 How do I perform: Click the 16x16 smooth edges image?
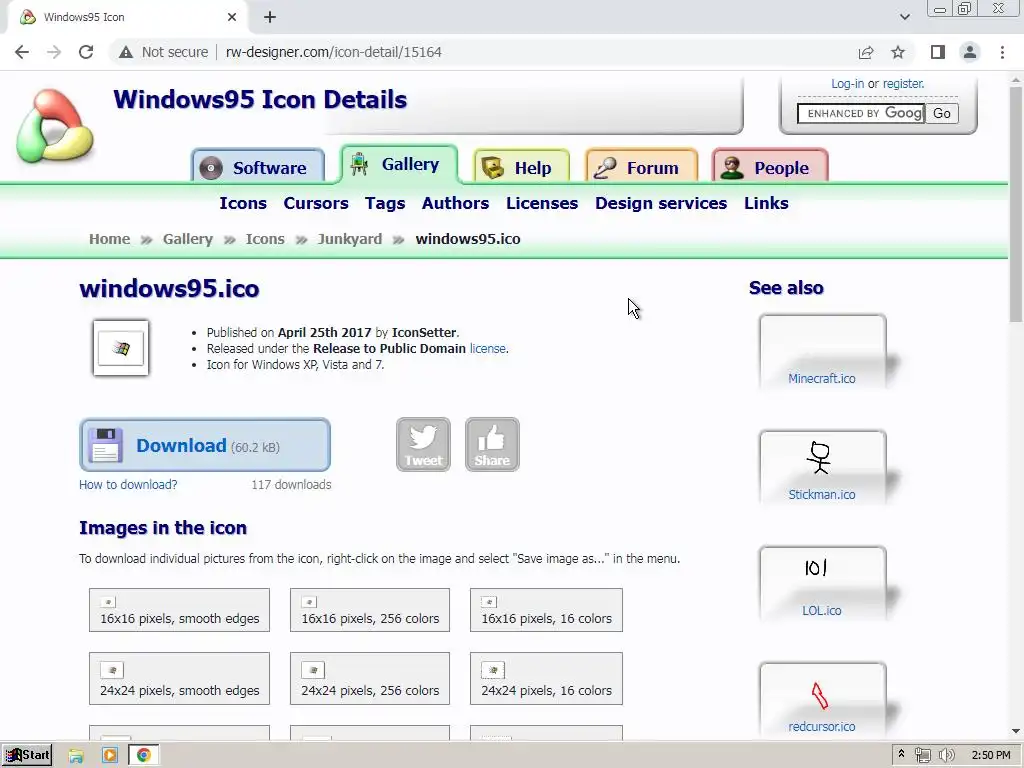pos(108,602)
